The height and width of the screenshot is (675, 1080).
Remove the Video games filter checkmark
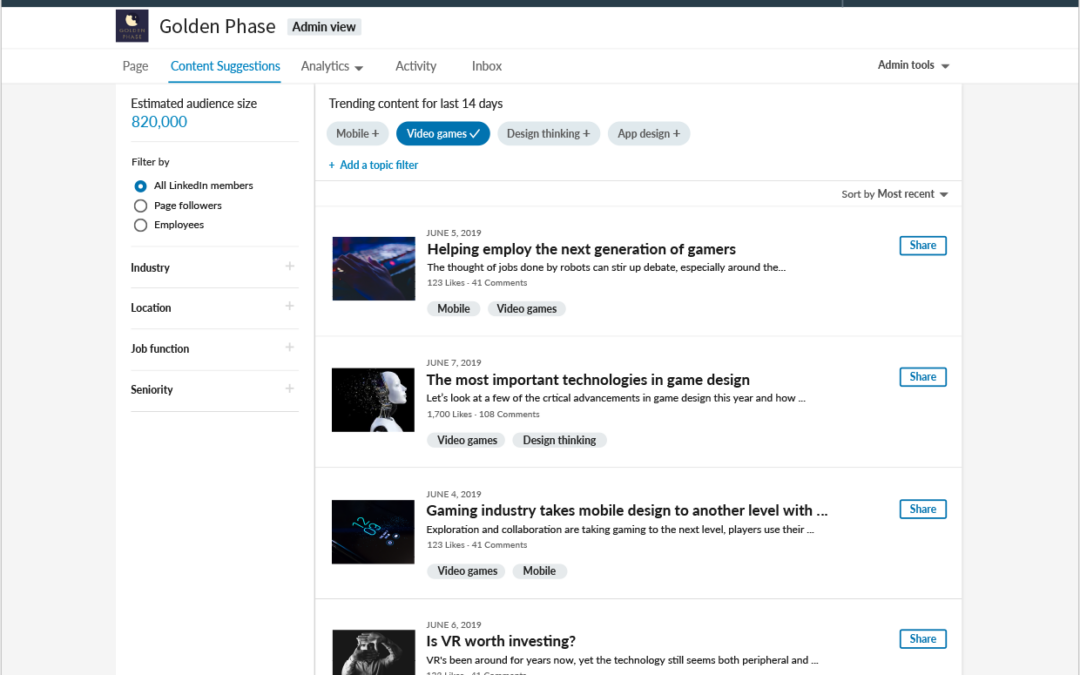point(442,133)
